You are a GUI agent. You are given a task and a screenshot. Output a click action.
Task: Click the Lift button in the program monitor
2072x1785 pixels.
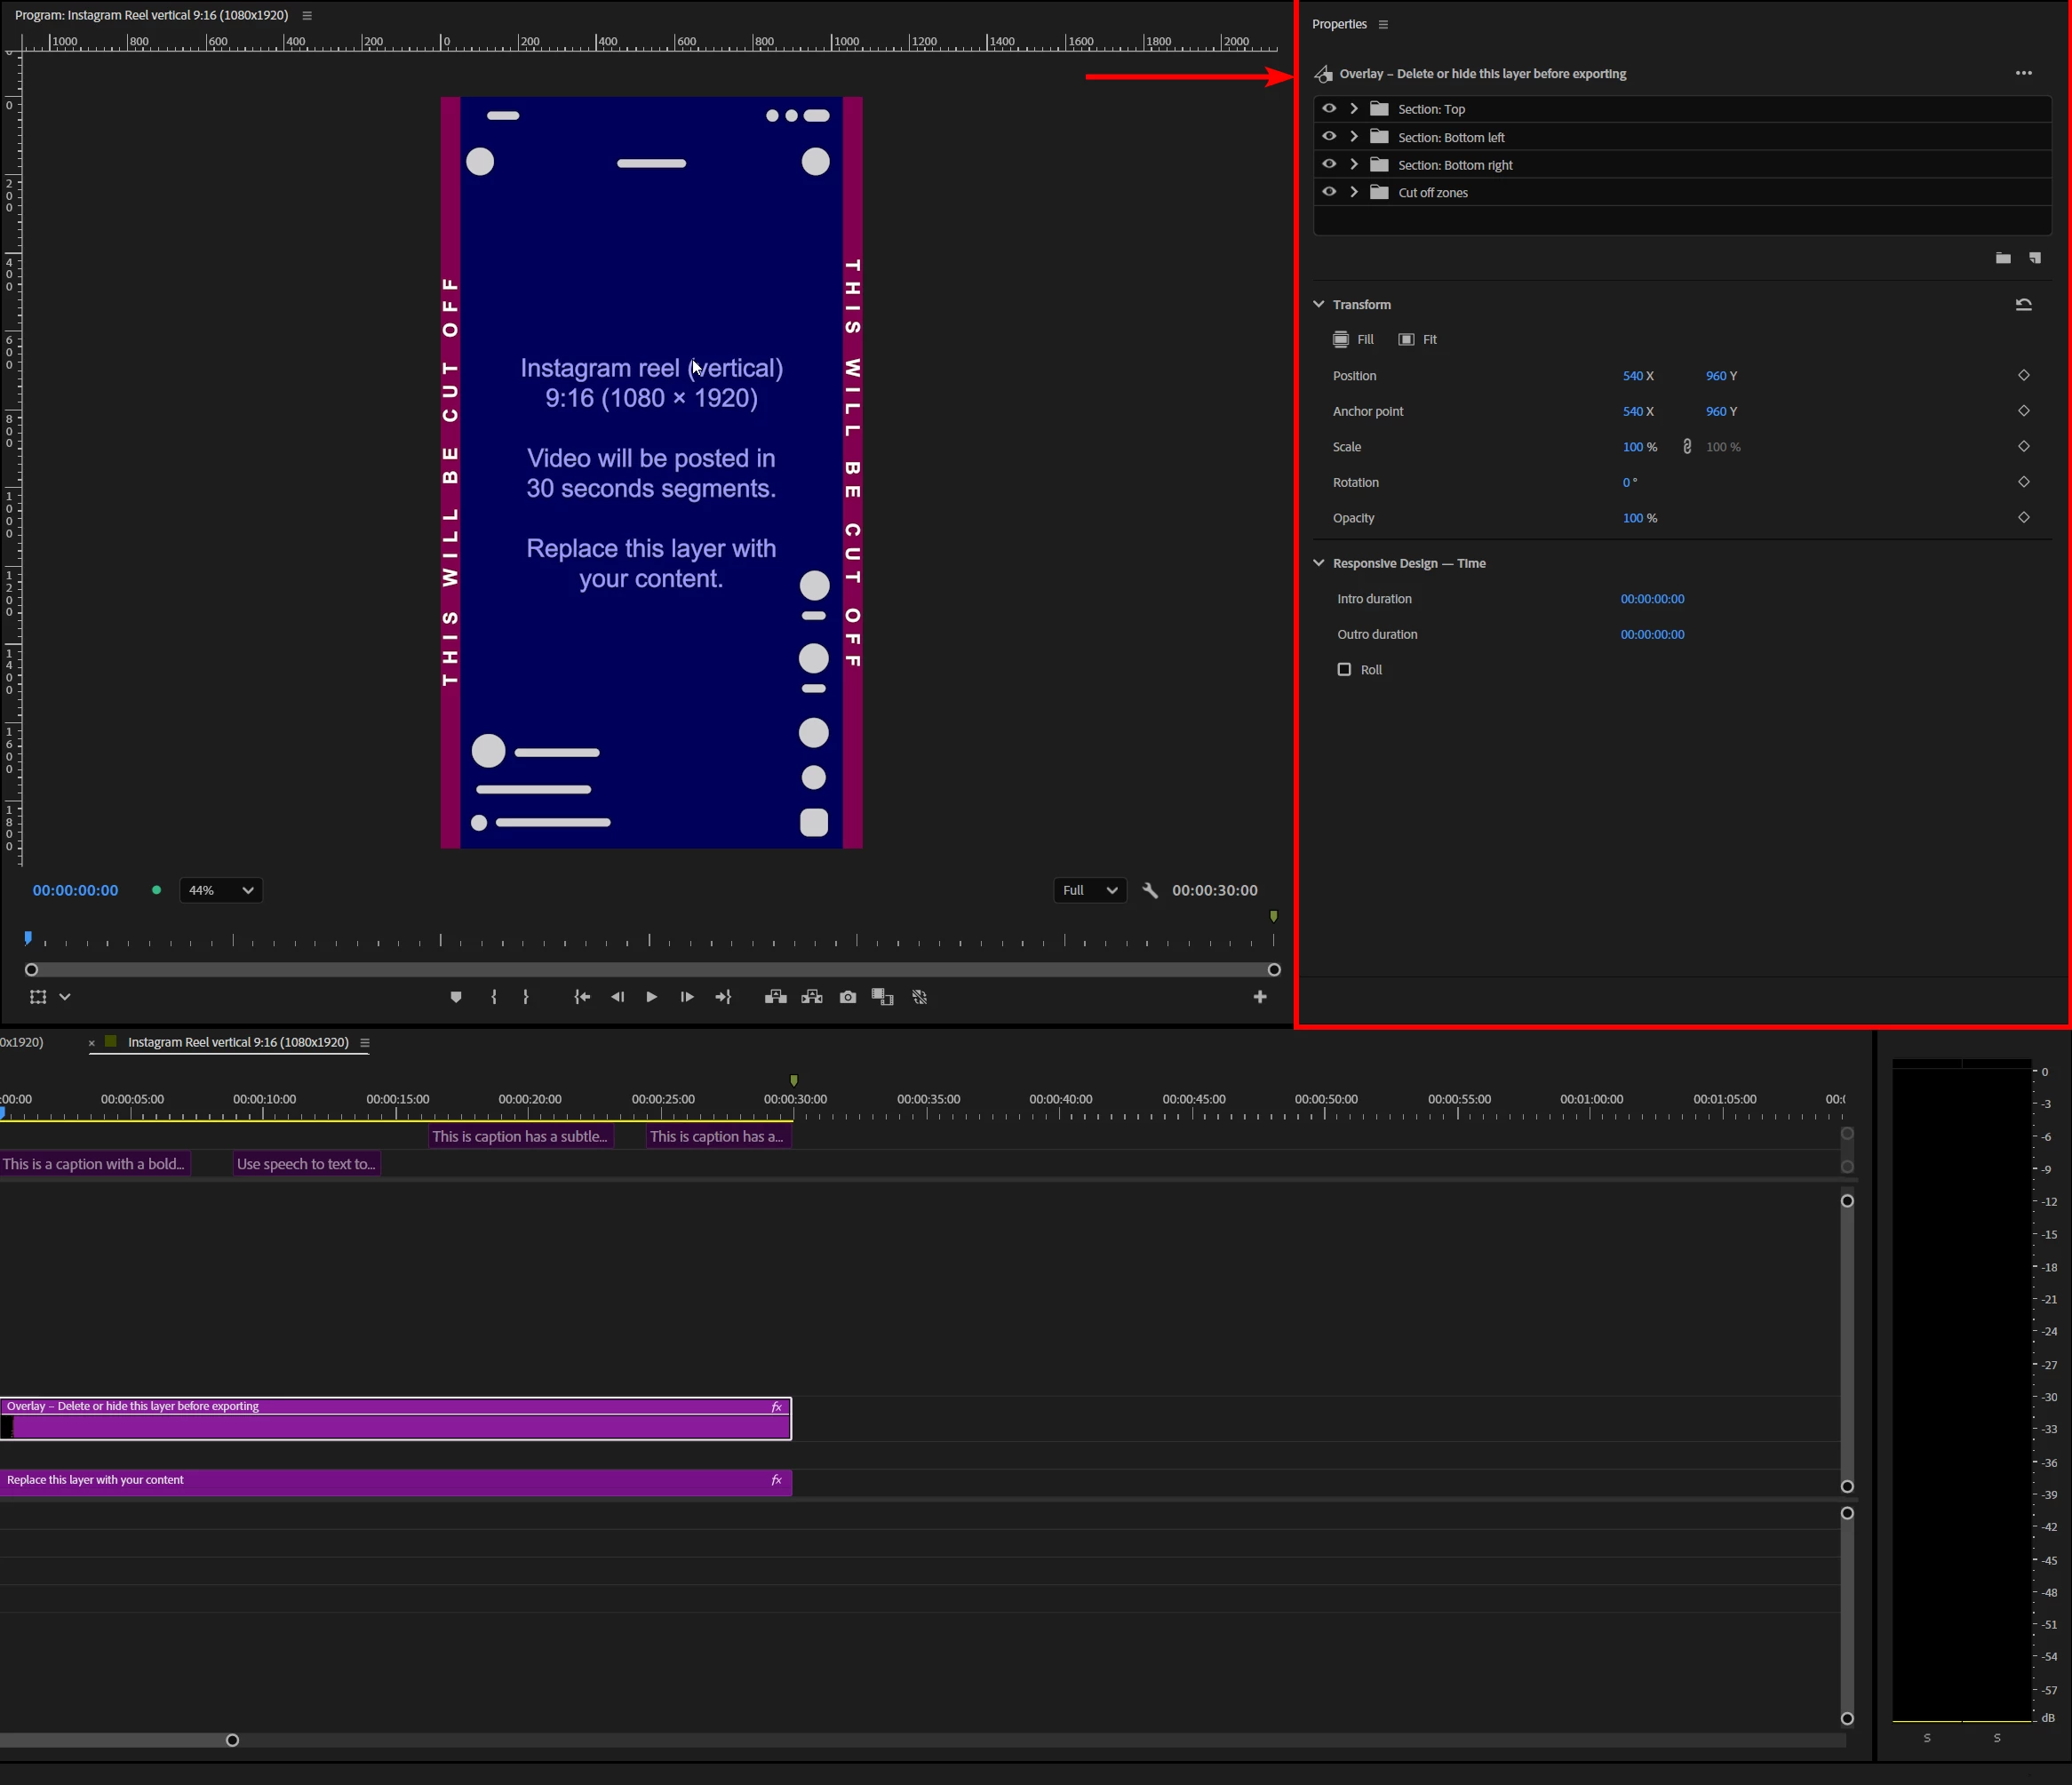[x=775, y=997]
